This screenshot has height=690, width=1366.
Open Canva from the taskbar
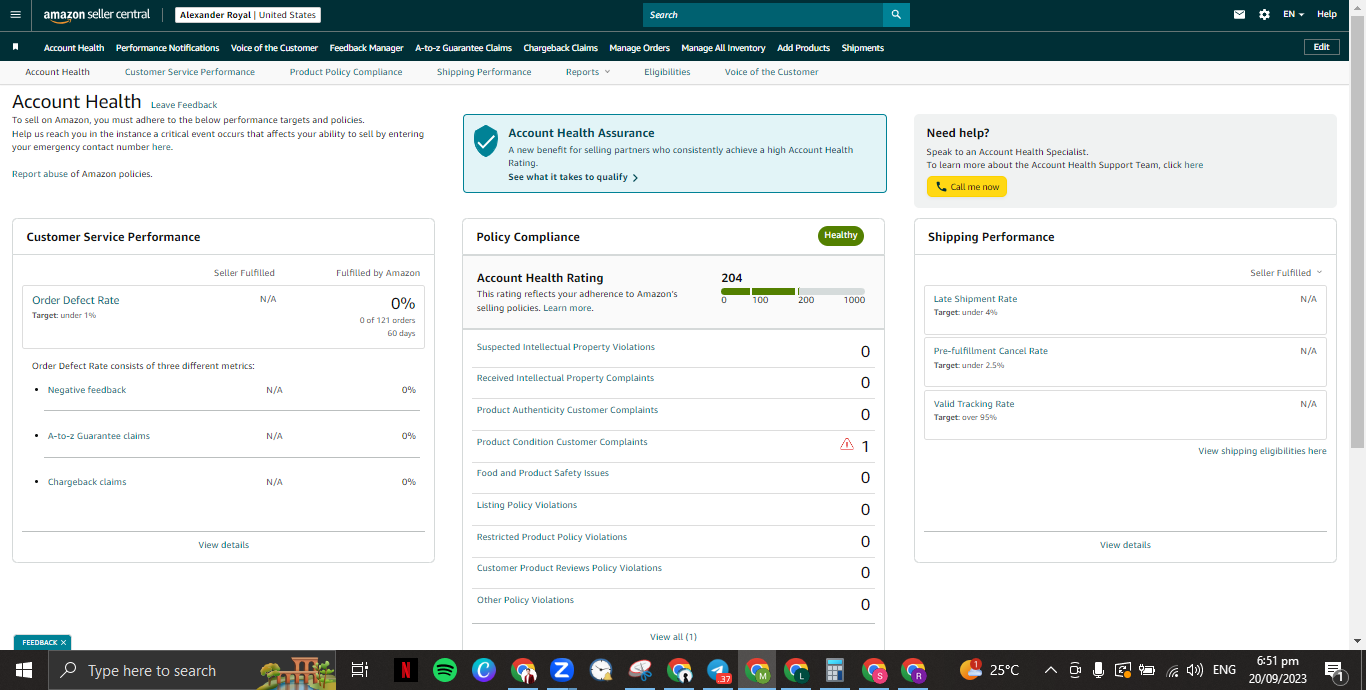tap(484, 670)
